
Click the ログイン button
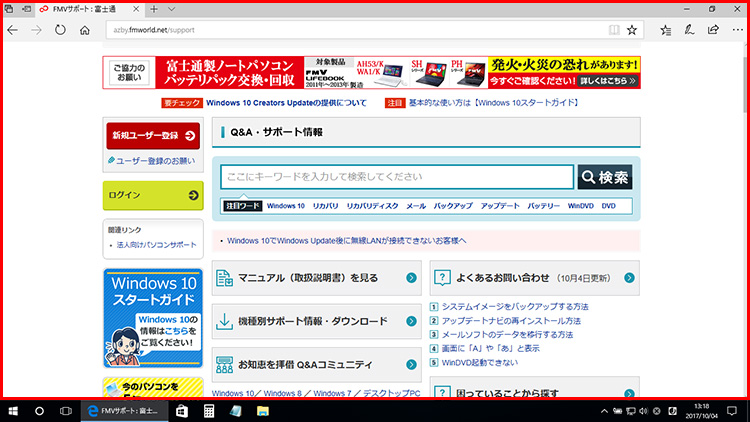click(153, 195)
